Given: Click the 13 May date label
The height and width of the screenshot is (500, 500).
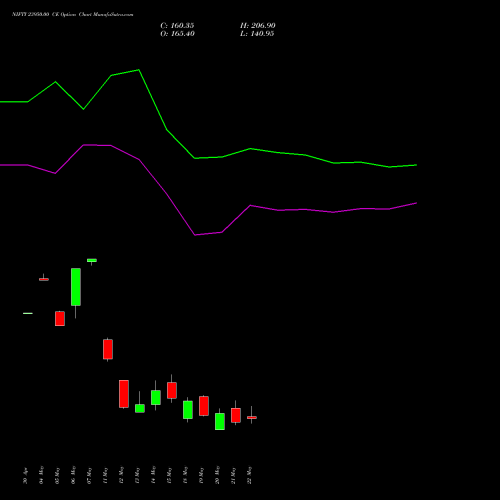Looking at the screenshot, I should click(x=138, y=476).
